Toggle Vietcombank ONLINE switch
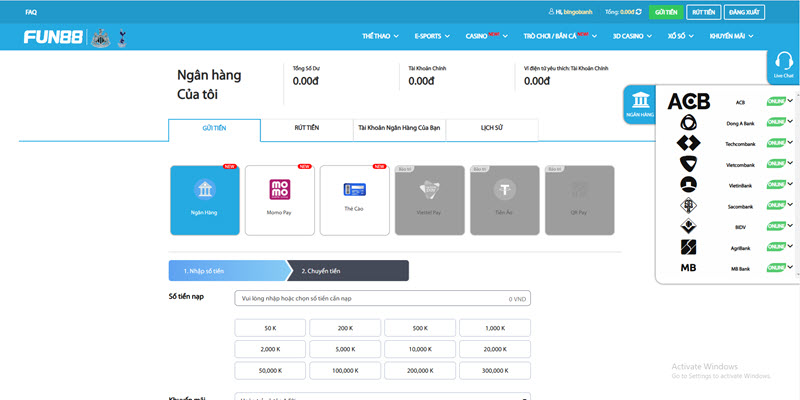This screenshot has width=800, height=400. tap(776, 164)
